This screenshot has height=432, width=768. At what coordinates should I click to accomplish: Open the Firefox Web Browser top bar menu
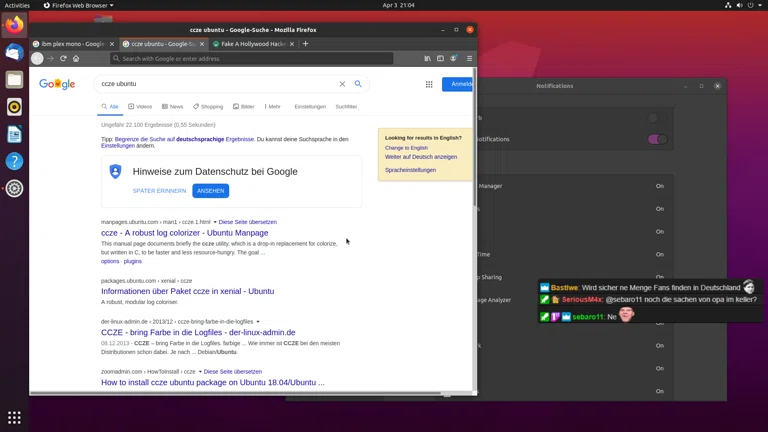[x=78, y=5]
